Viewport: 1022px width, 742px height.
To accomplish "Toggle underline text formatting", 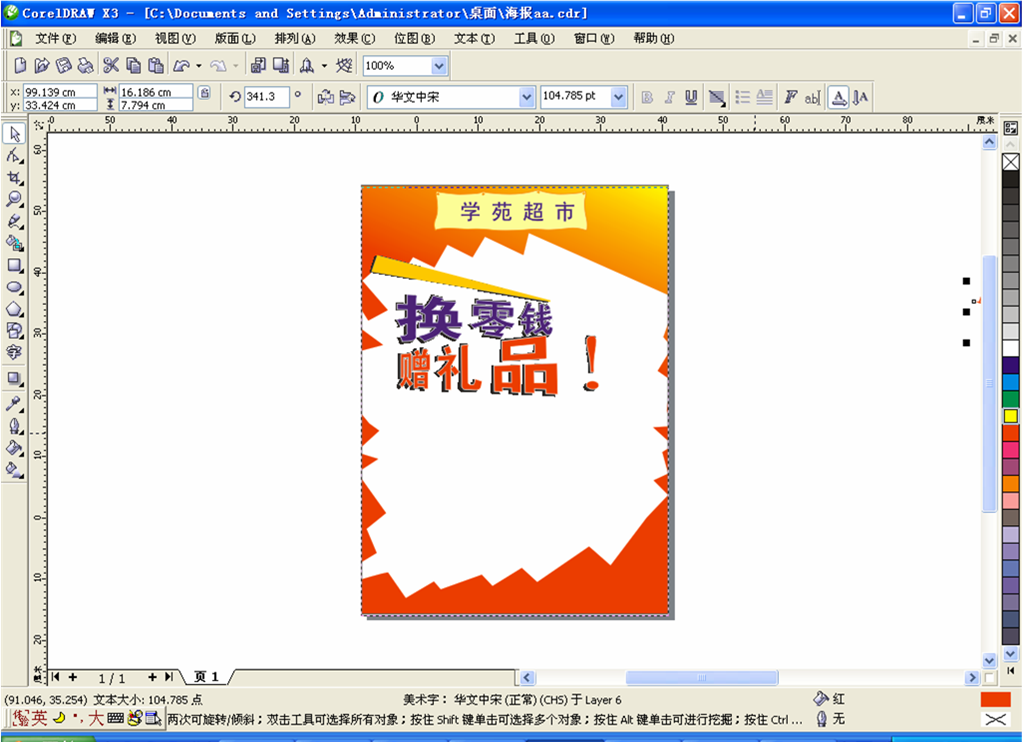I will tap(691, 97).
